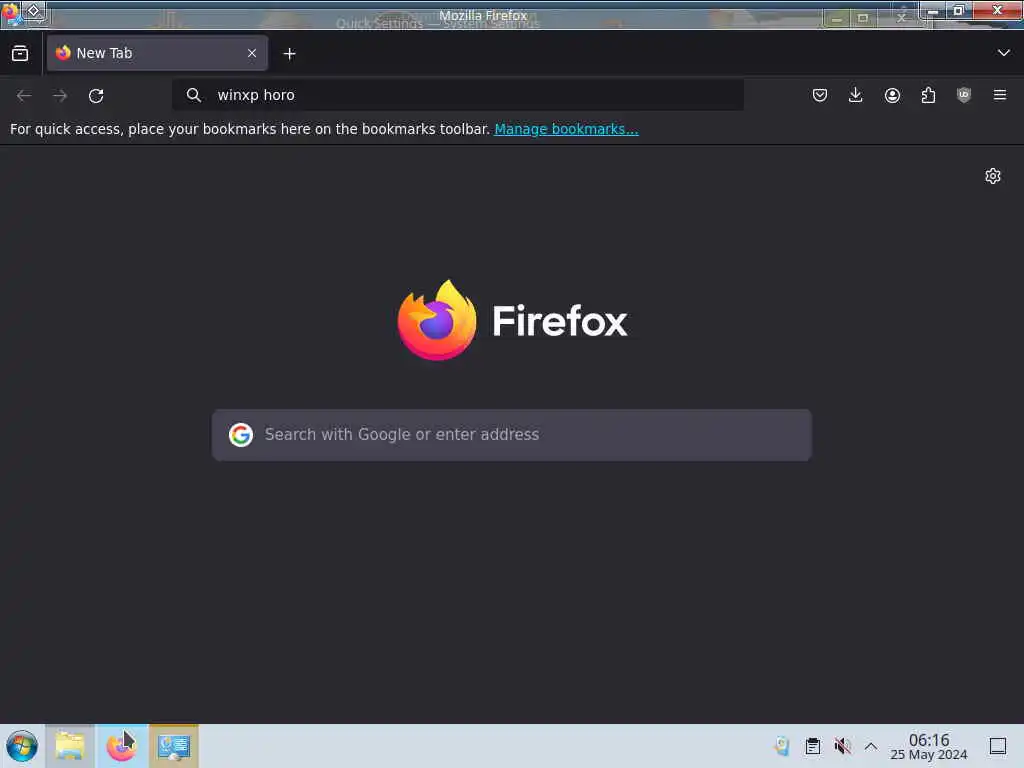Expand the list all tabs chevron
Screen dimensions: 1024x768
pyautogui.click(x=1003, y=53)
